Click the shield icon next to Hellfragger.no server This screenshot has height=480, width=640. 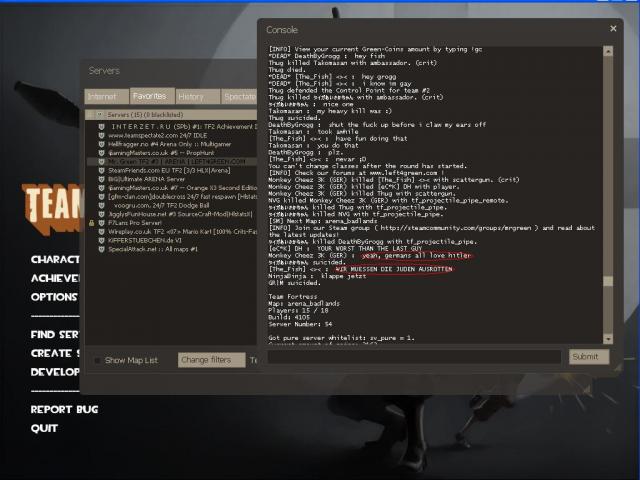pos(101,145)
